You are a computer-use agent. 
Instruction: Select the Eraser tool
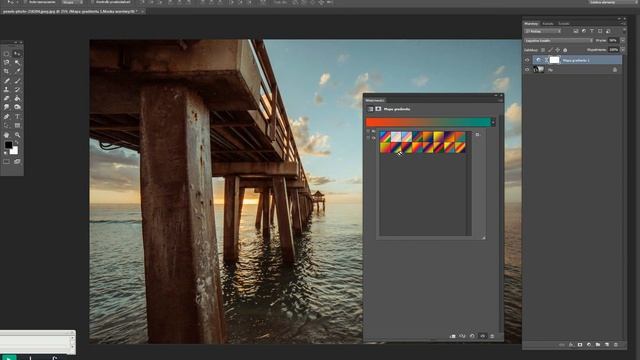tap(7, 98)
